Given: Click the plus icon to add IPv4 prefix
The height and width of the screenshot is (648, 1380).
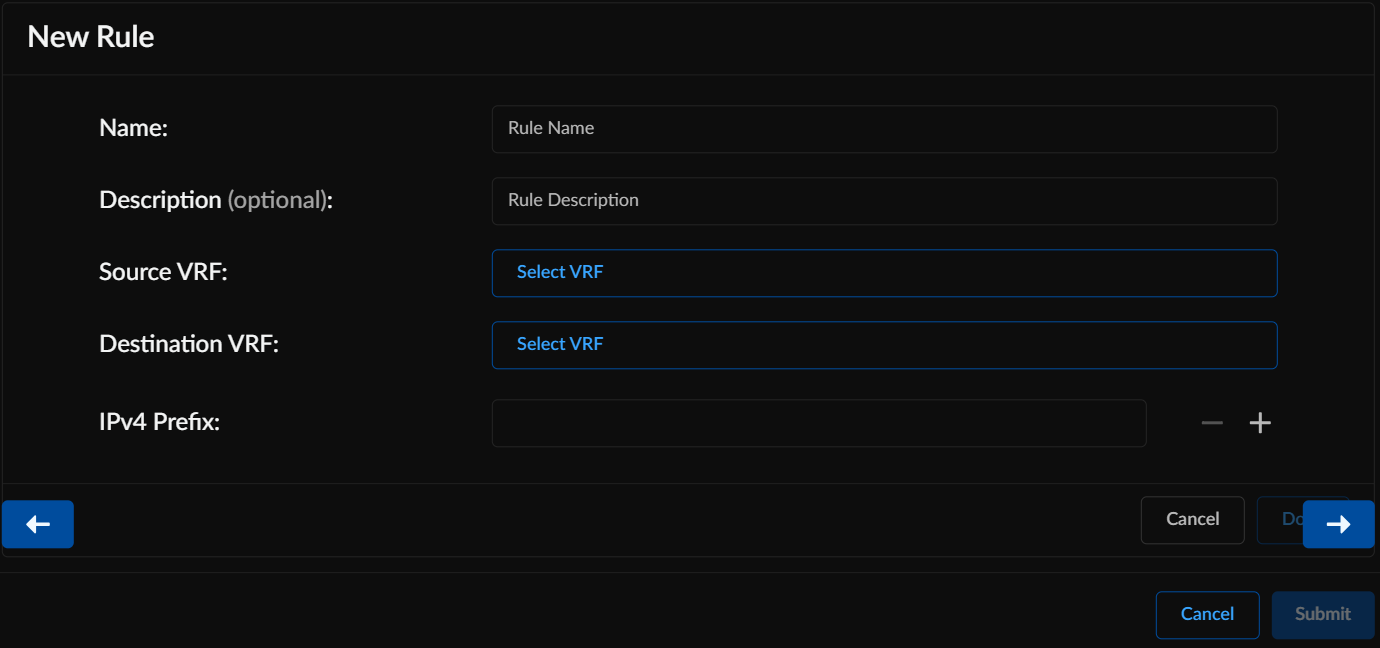Looking at the screenshot, I should [x=1260, y=422].
